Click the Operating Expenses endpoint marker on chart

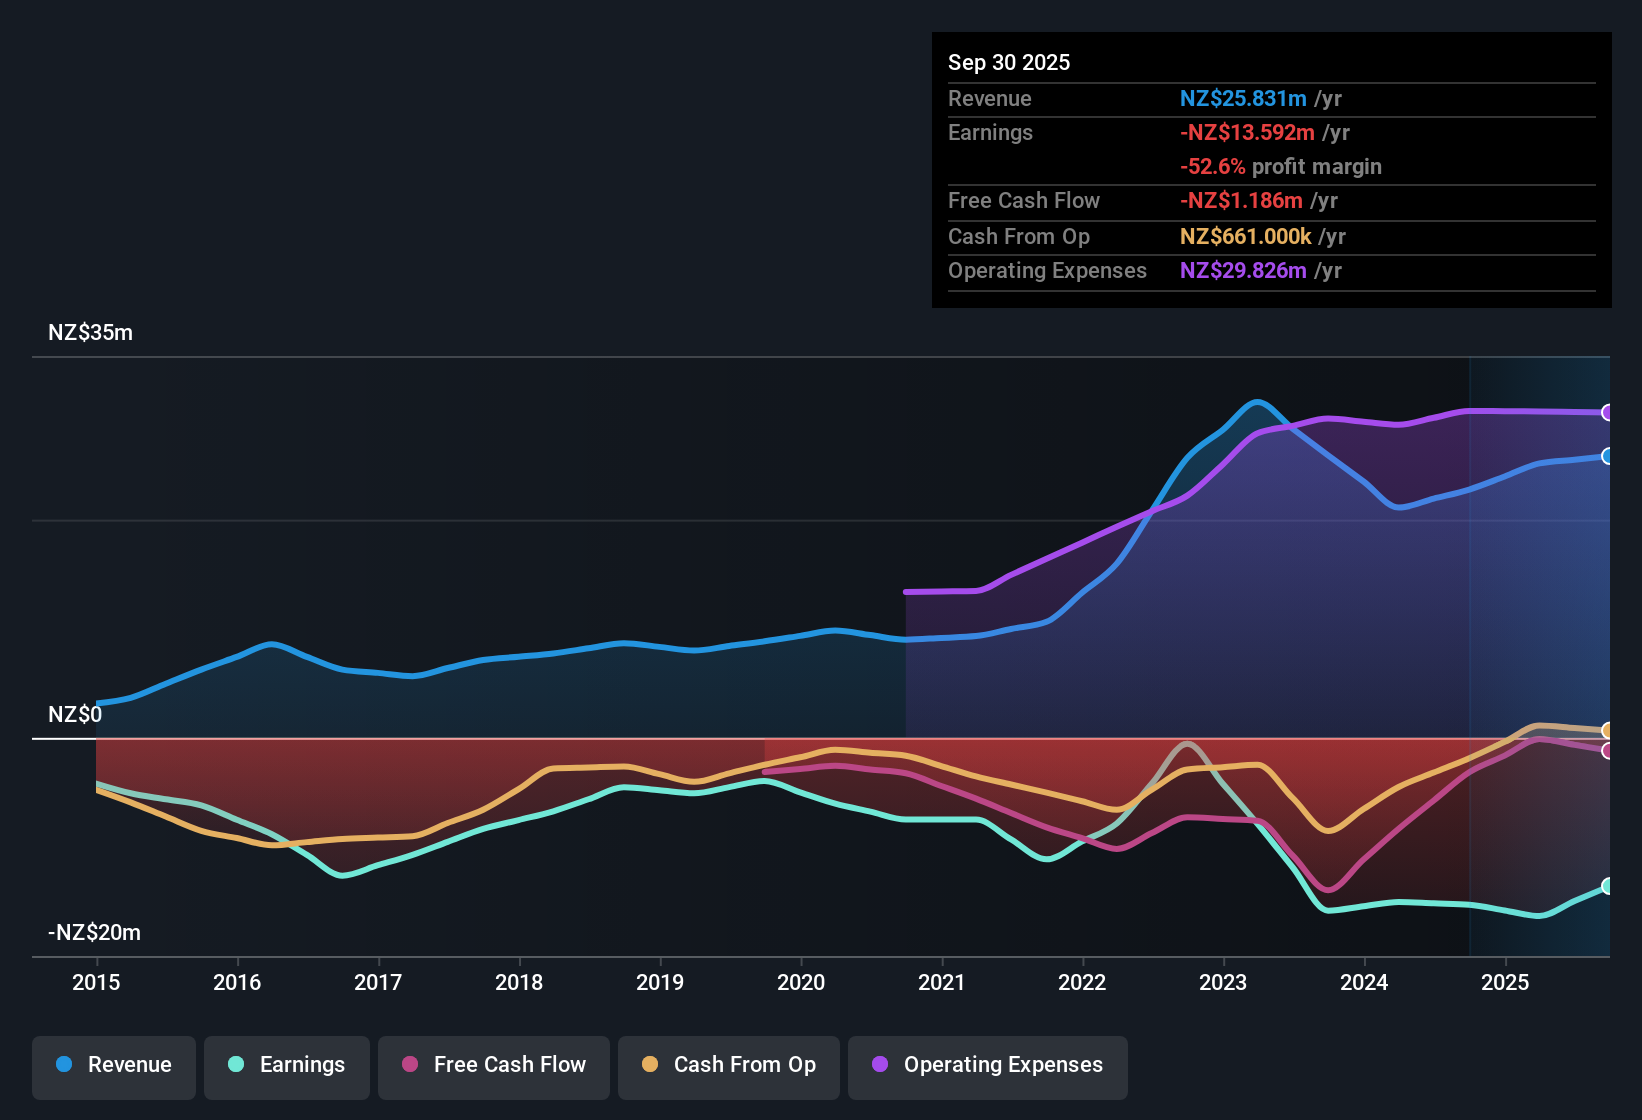[x=1608, y=412]
